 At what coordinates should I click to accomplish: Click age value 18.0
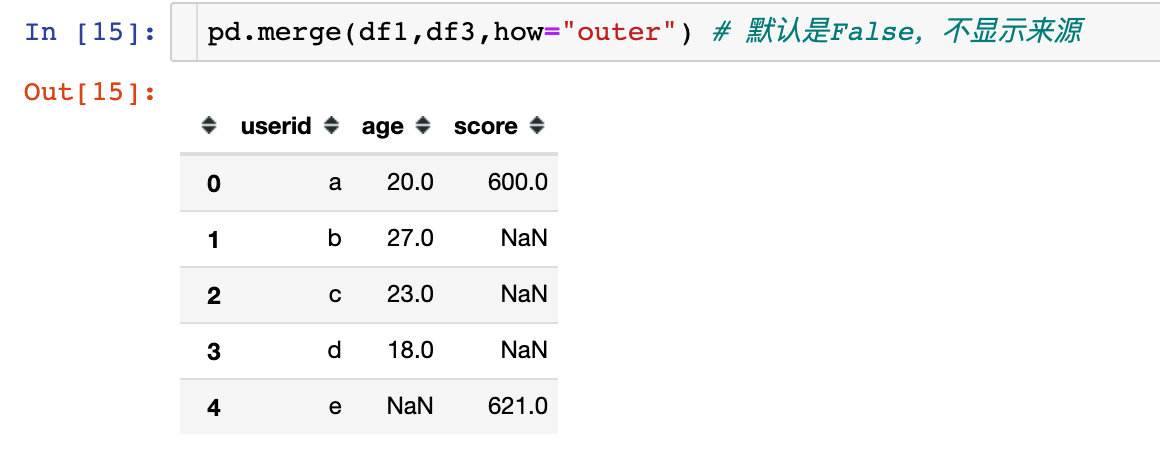pos(410,350)
